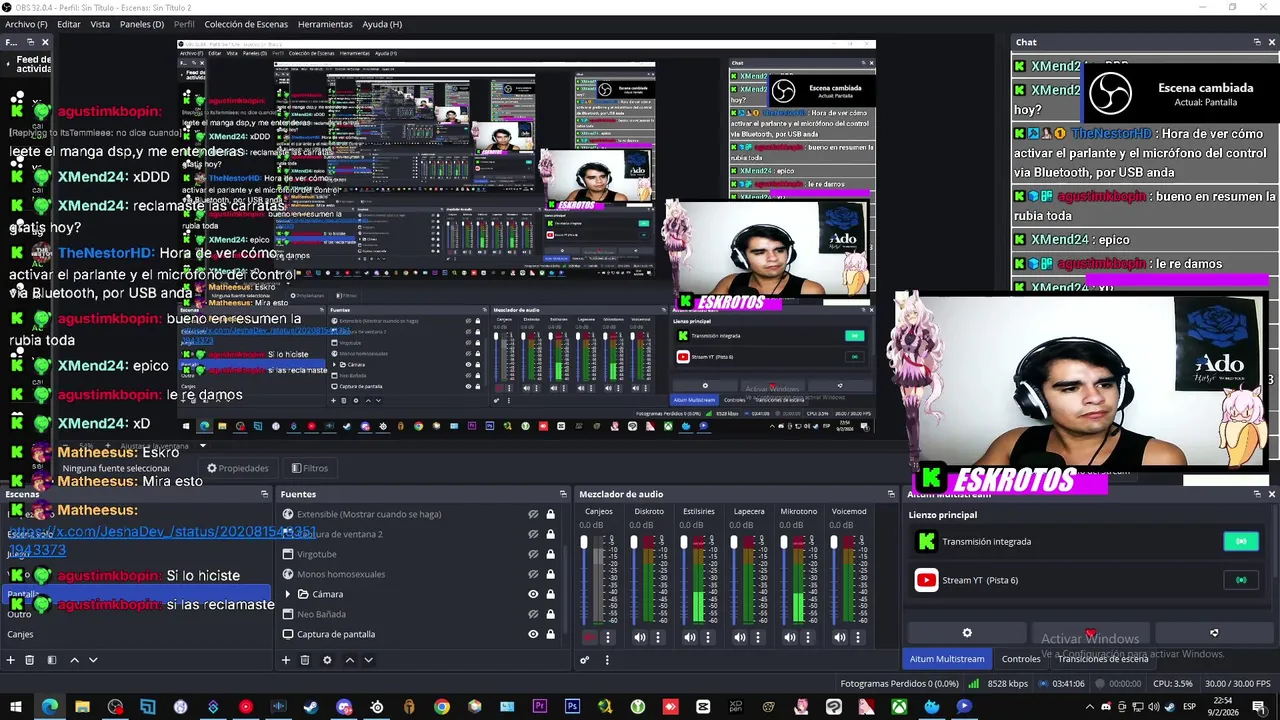Switch to the Controles tab

point(1021,659)
